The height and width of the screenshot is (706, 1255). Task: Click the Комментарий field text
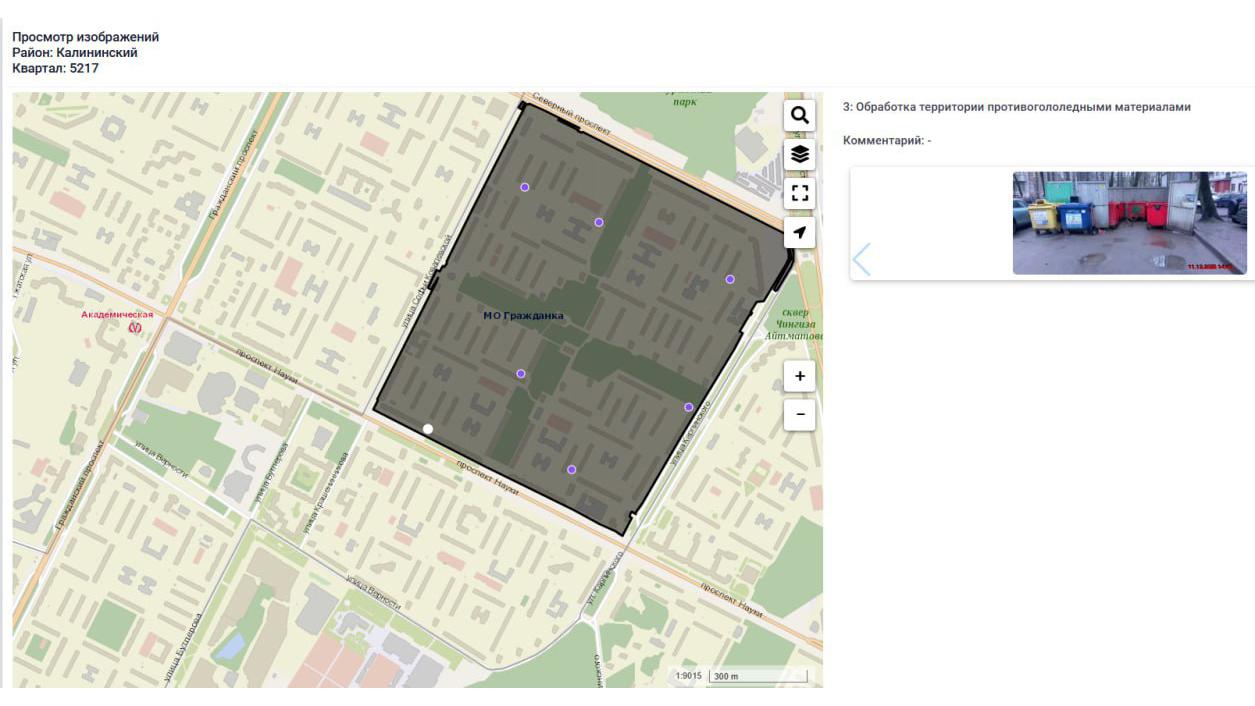pyautogui.click(x=886, y=141)
